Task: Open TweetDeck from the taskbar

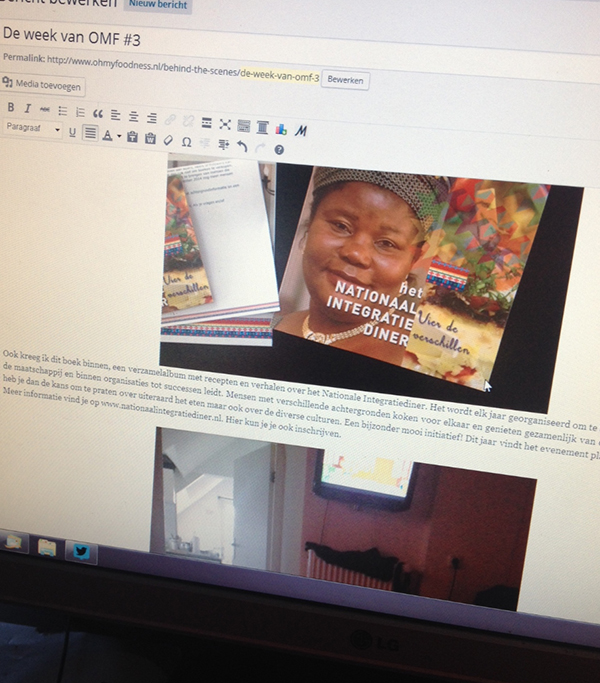Action: point(81,551)
